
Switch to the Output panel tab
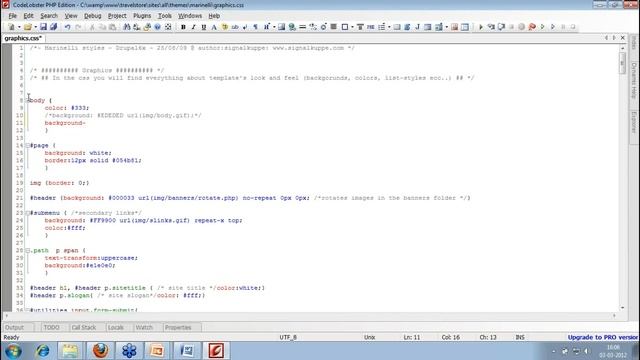tap(18, 327)
